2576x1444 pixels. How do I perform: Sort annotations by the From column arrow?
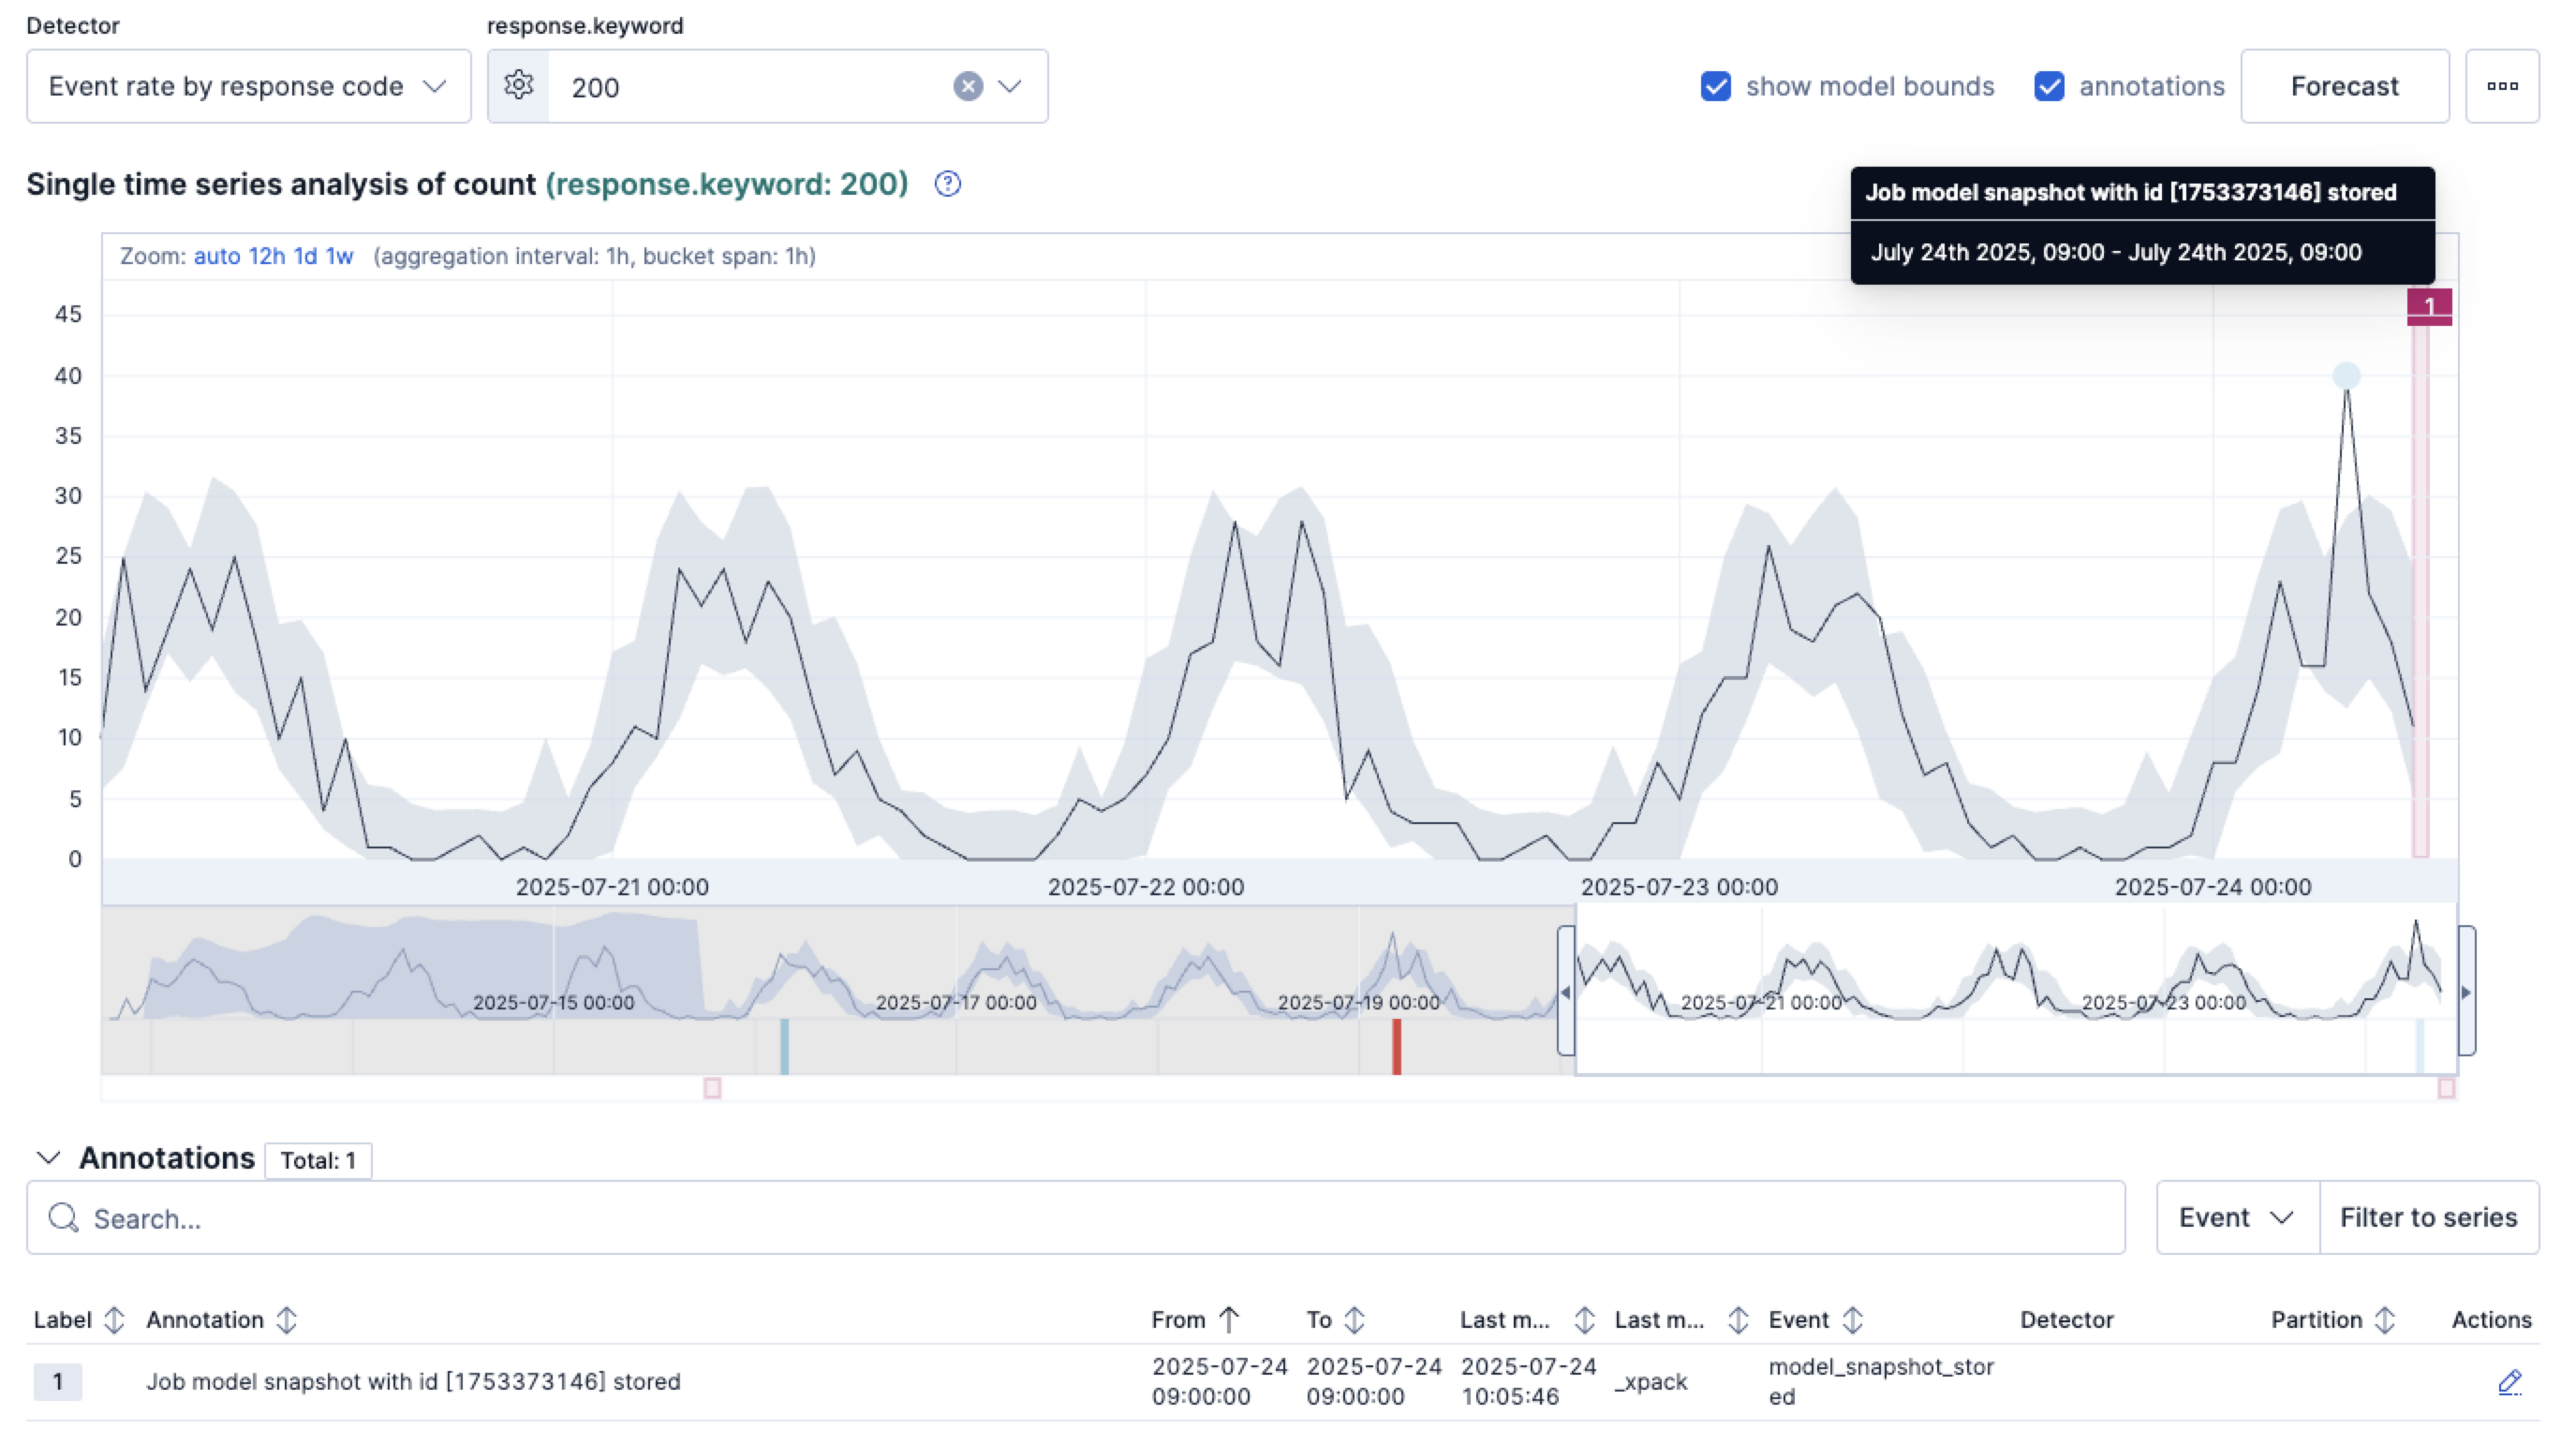[x=1229, y=1319]
